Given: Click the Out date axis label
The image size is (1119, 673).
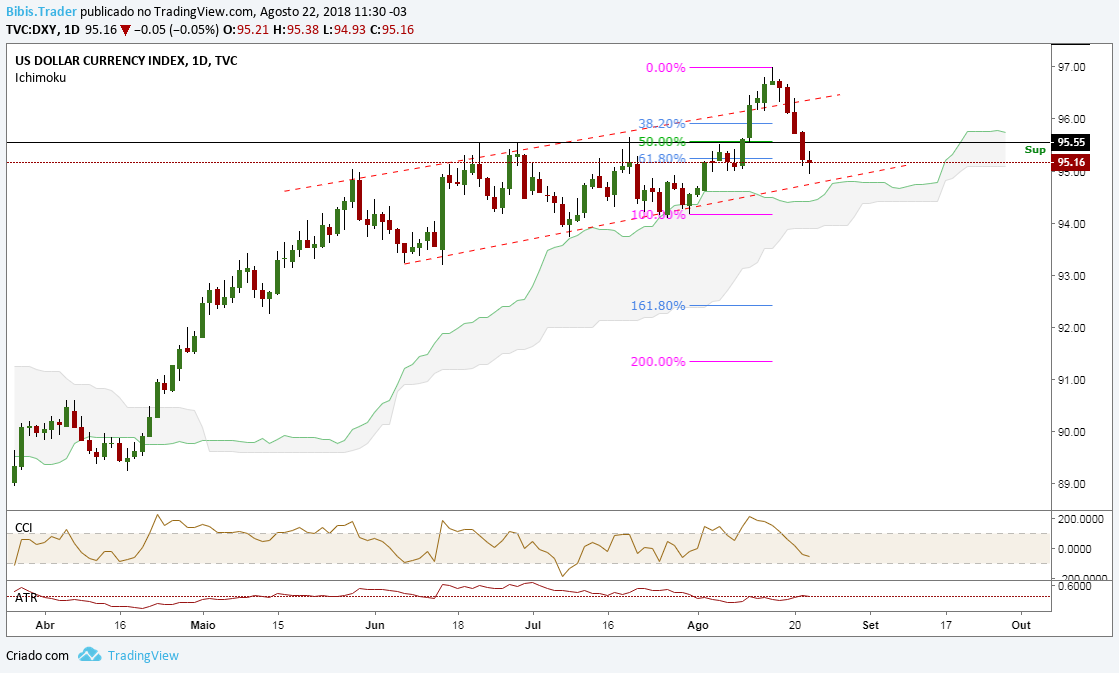Looking at the screenshot, I should tap(1021, 625).
